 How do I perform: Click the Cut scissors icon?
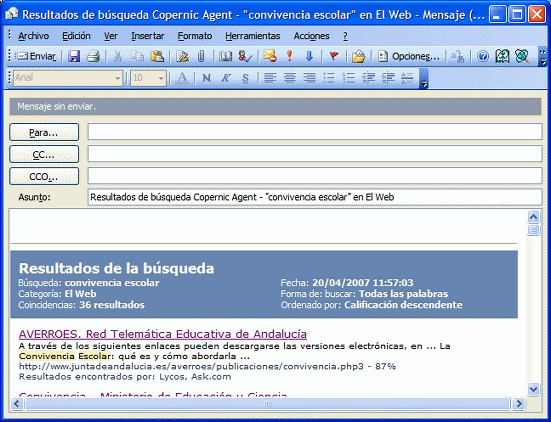click(x=118, y=56)
